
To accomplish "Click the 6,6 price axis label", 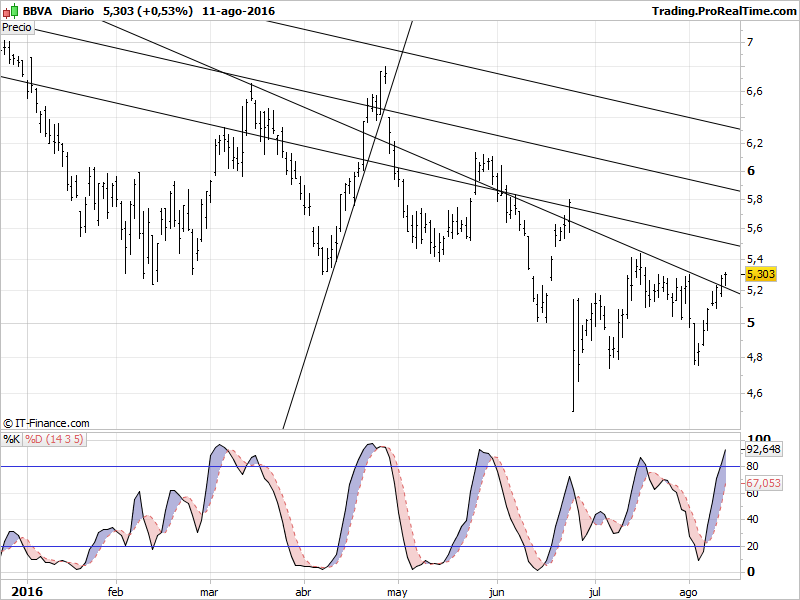I will [x=755, y=92].
